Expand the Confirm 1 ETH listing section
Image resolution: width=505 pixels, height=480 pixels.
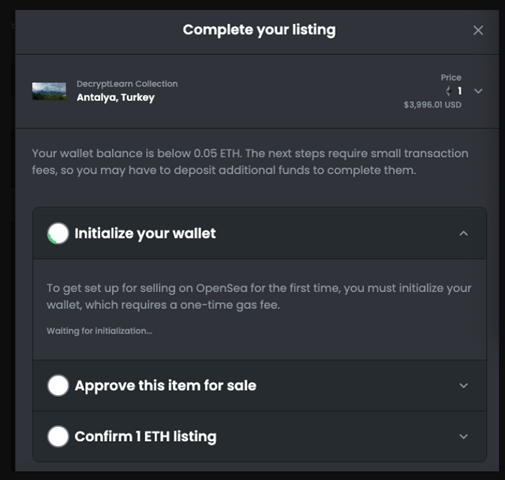463,436
